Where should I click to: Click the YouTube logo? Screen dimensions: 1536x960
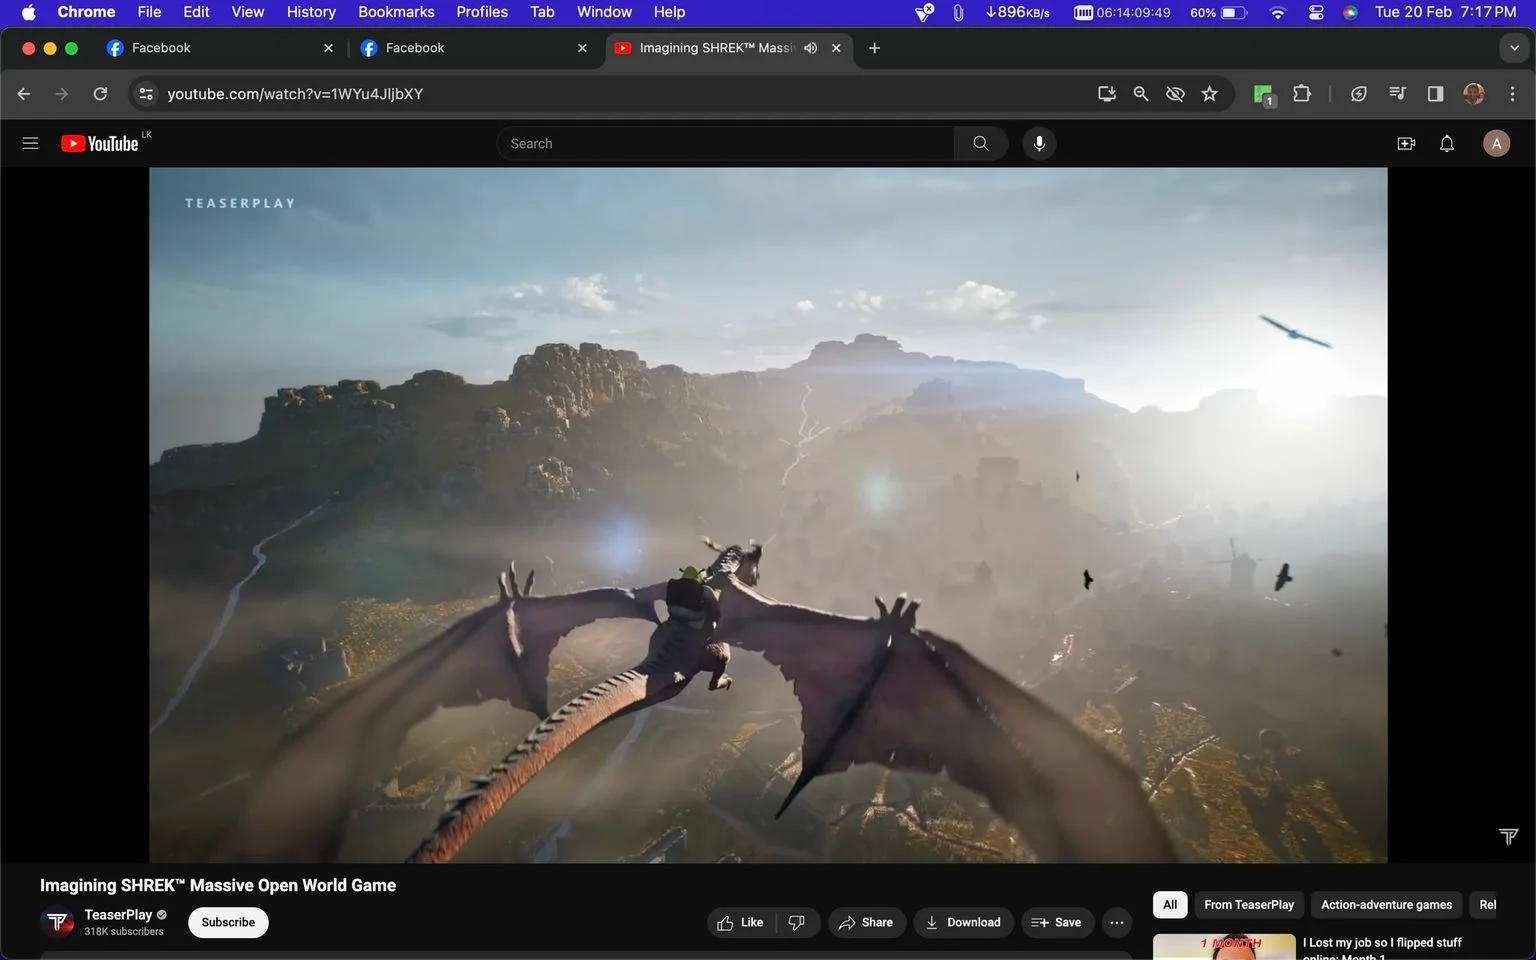pos(100,143)
